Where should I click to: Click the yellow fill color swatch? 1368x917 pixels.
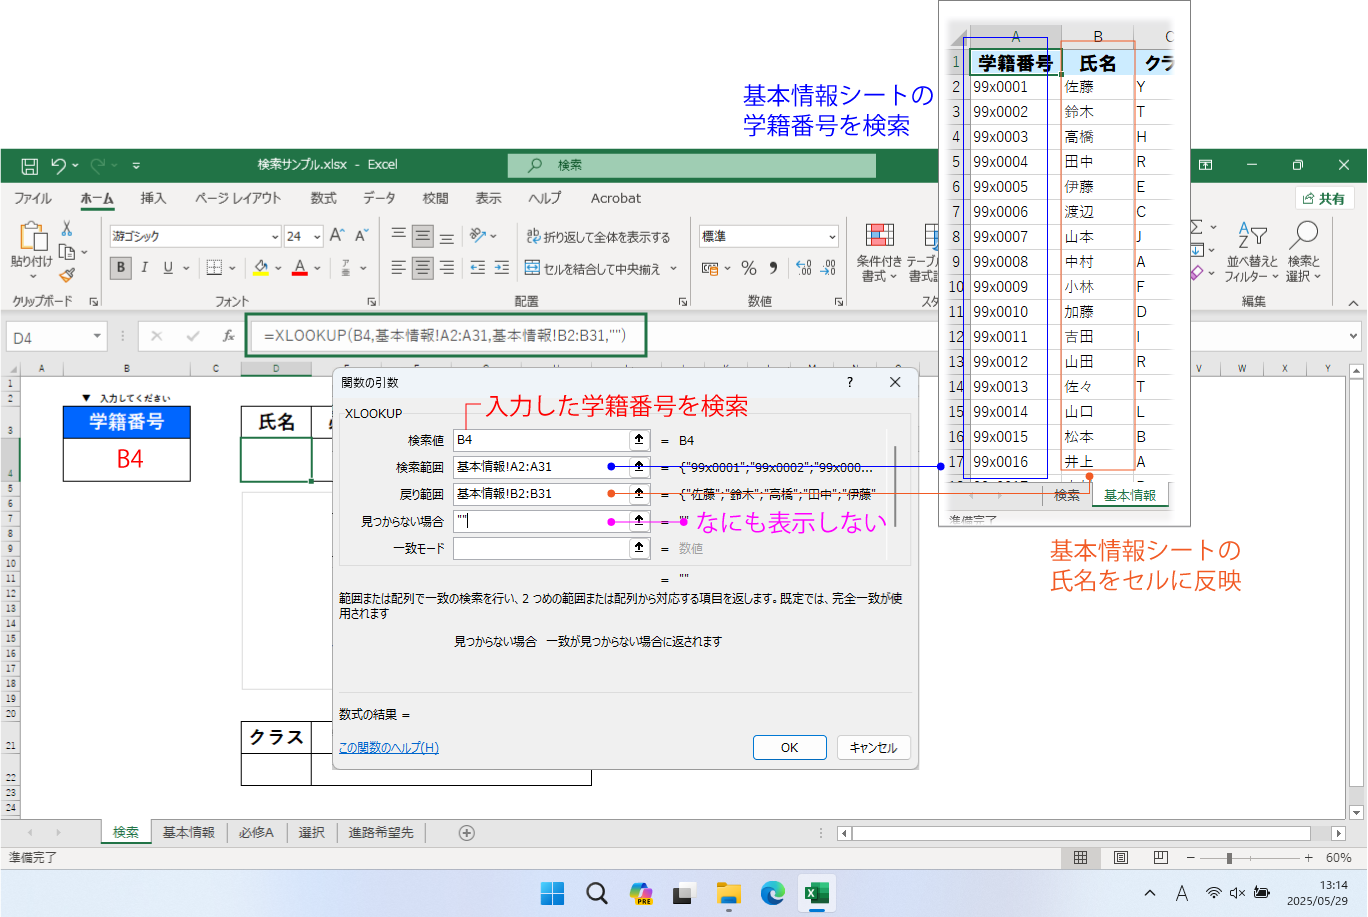pyautogui.click(x=261, y=268)
